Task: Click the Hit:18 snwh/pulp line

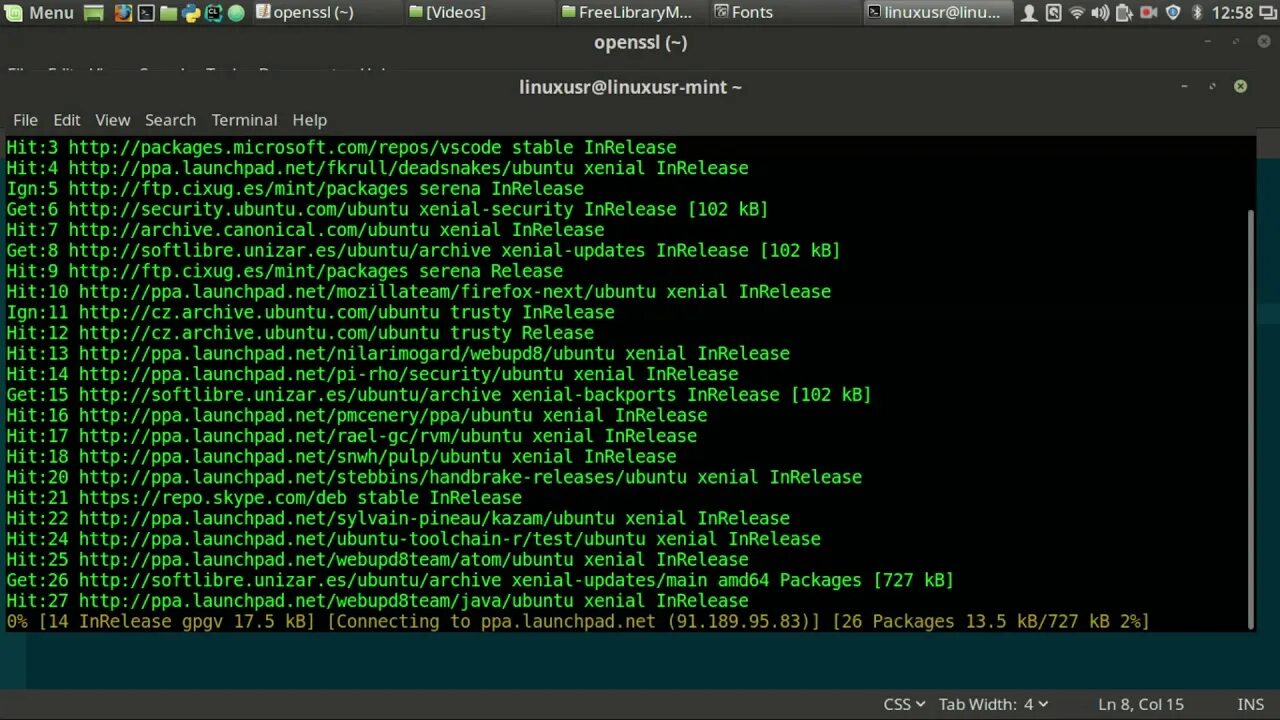Action: [x=341, y=456]
